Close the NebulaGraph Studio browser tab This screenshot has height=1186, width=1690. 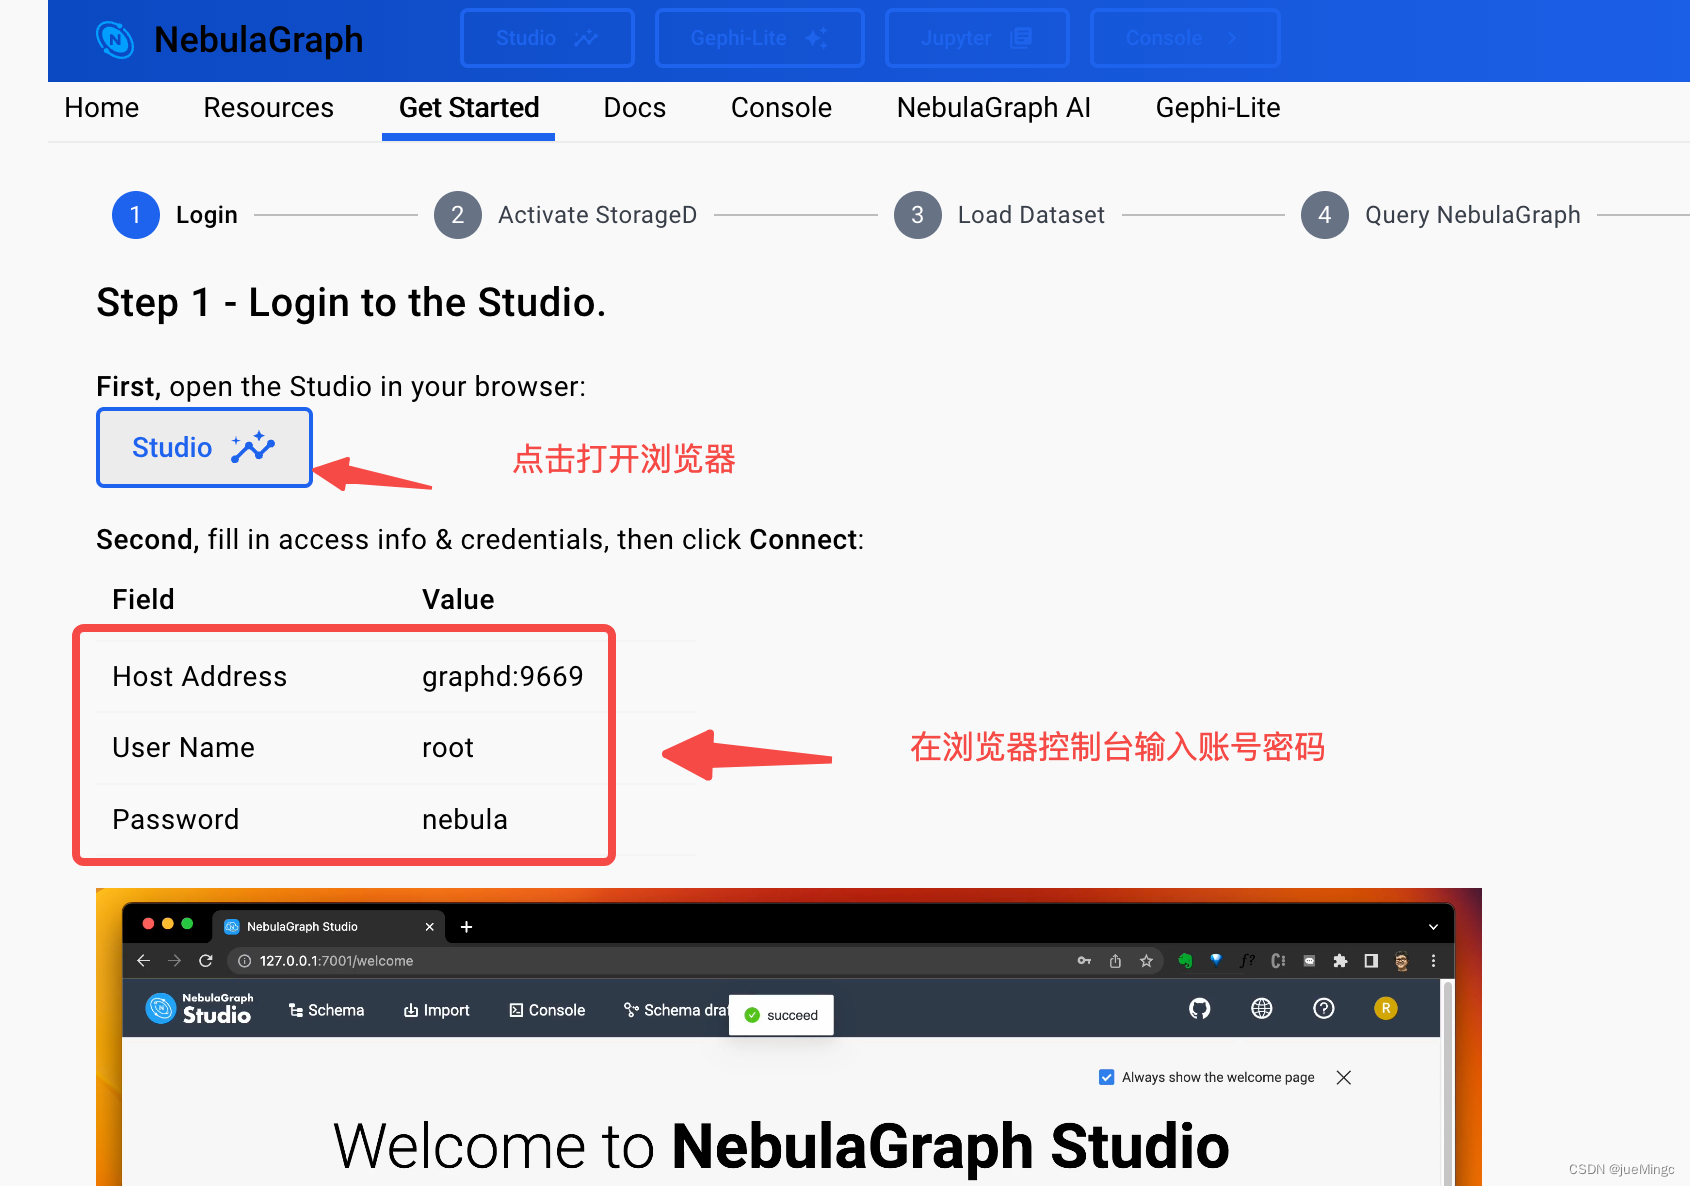pos(430,927)
